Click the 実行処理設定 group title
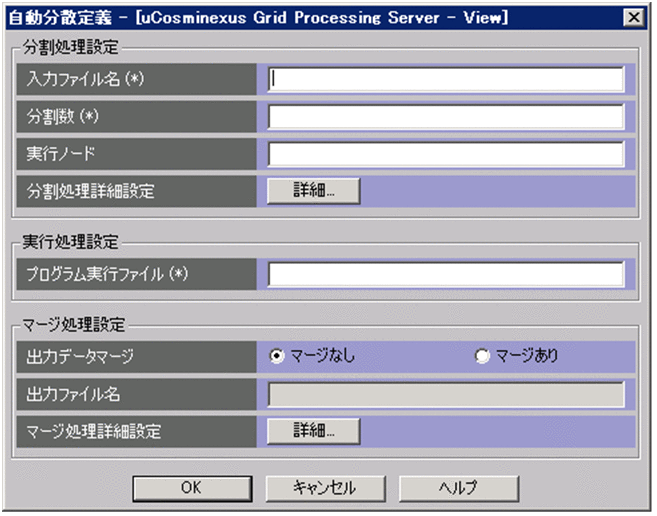 click(x=70, y=242)
